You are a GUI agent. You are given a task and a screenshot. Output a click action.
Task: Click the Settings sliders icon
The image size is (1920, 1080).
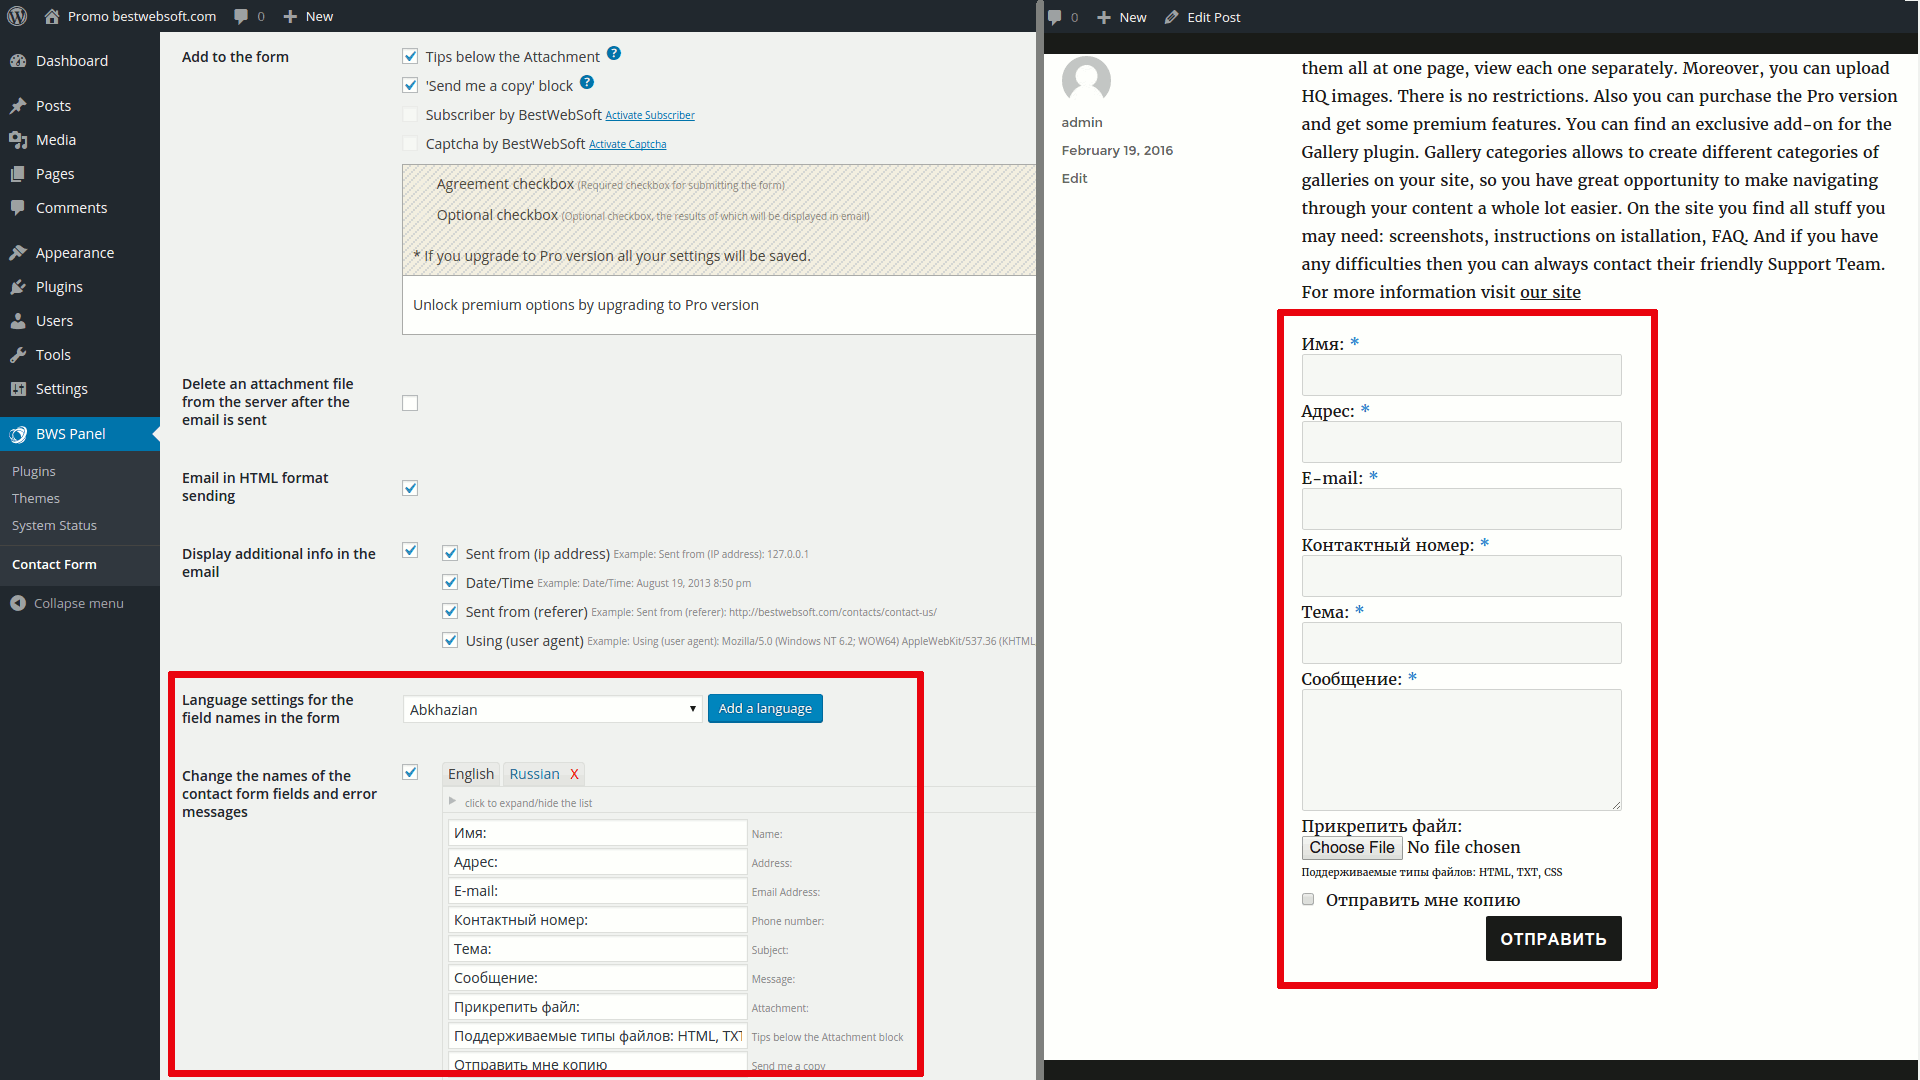pyautogui.click(x=18, y=389)
